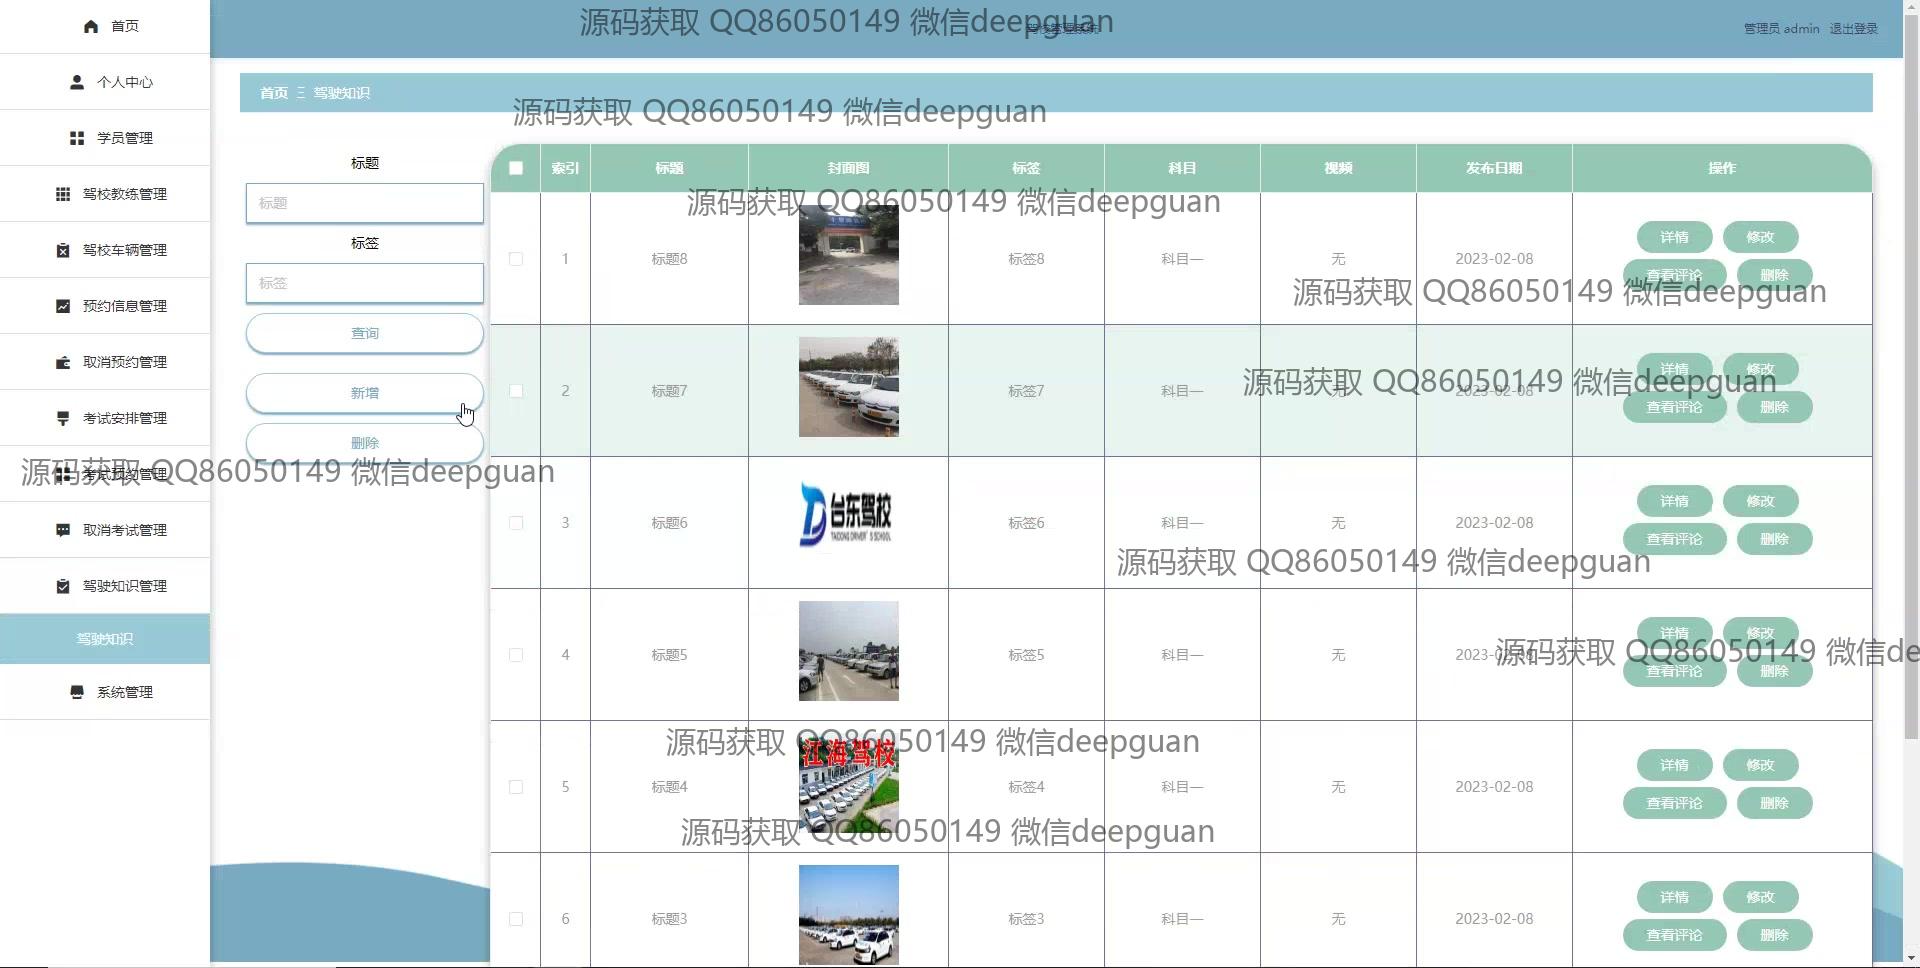Click 删除 for row 标题6
This screenshot has height=968, width=1920.
[x=1774, y=539]
